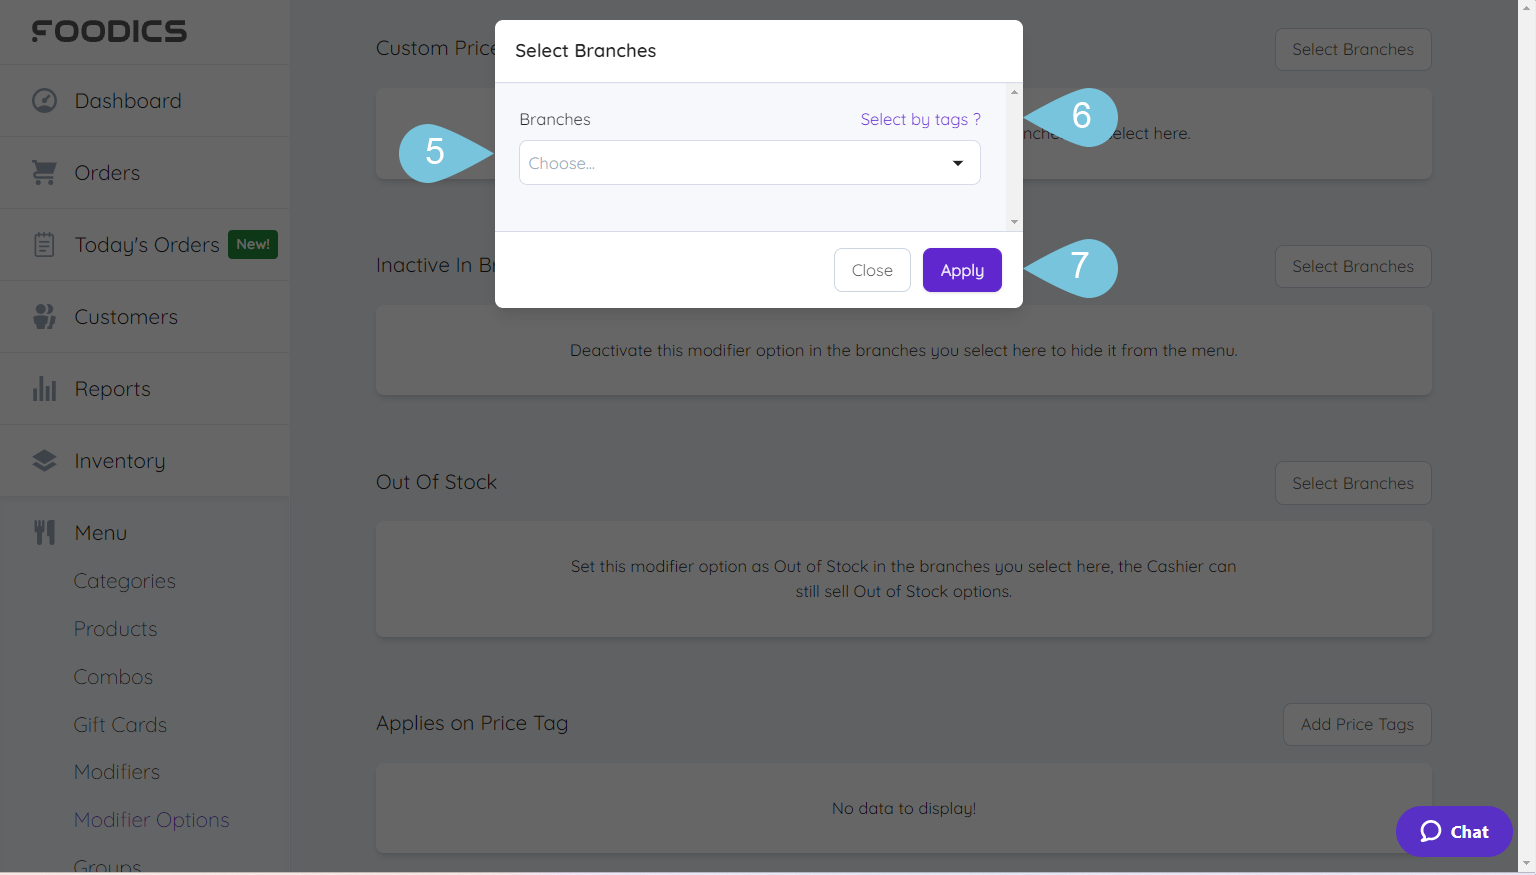Open the Reports section
Viewport: 1536px width, 875px height.
pyautogui.click(x=145, y=388)
